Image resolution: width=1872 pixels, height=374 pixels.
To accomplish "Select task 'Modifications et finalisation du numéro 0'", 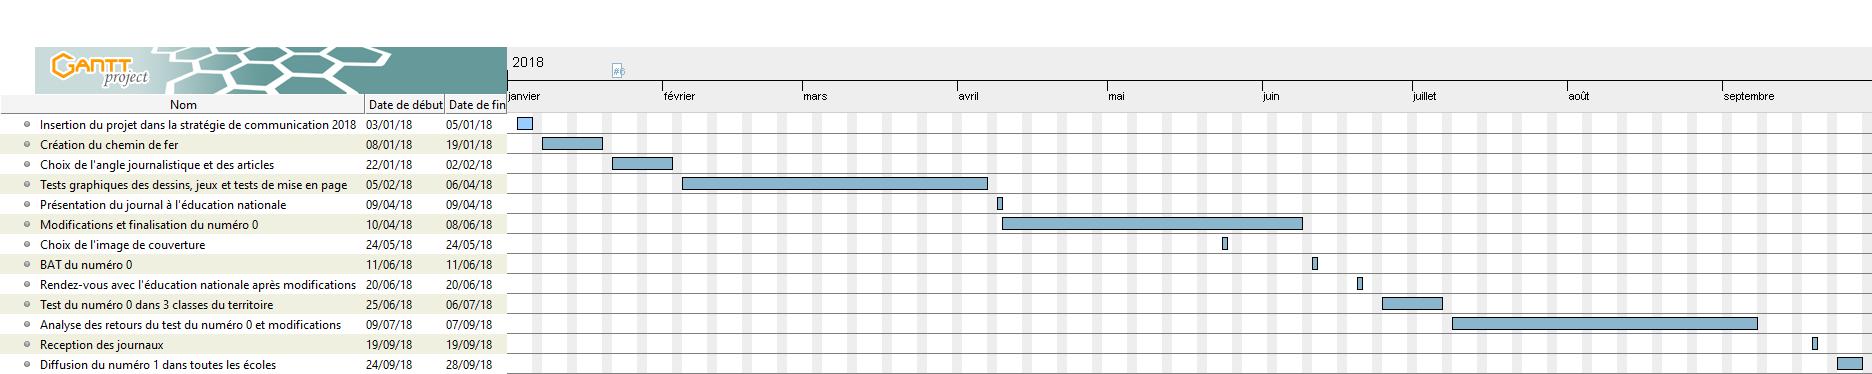I will point(149,225).
